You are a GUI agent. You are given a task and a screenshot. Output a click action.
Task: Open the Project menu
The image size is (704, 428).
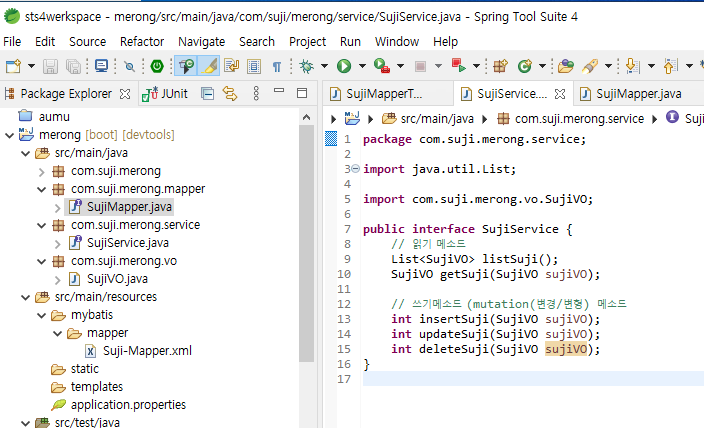(x=308, y=42)
